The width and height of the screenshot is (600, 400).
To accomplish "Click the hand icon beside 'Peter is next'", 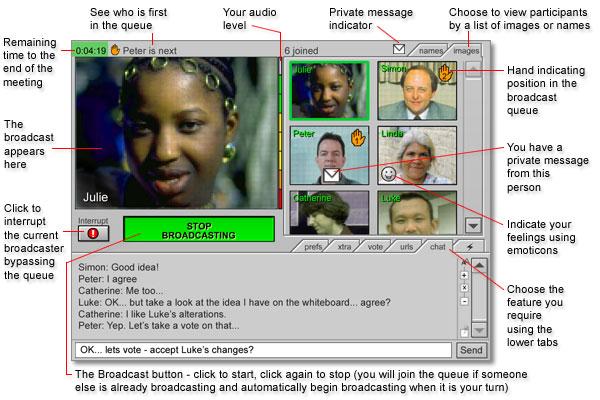I will [x=115, y=48].
